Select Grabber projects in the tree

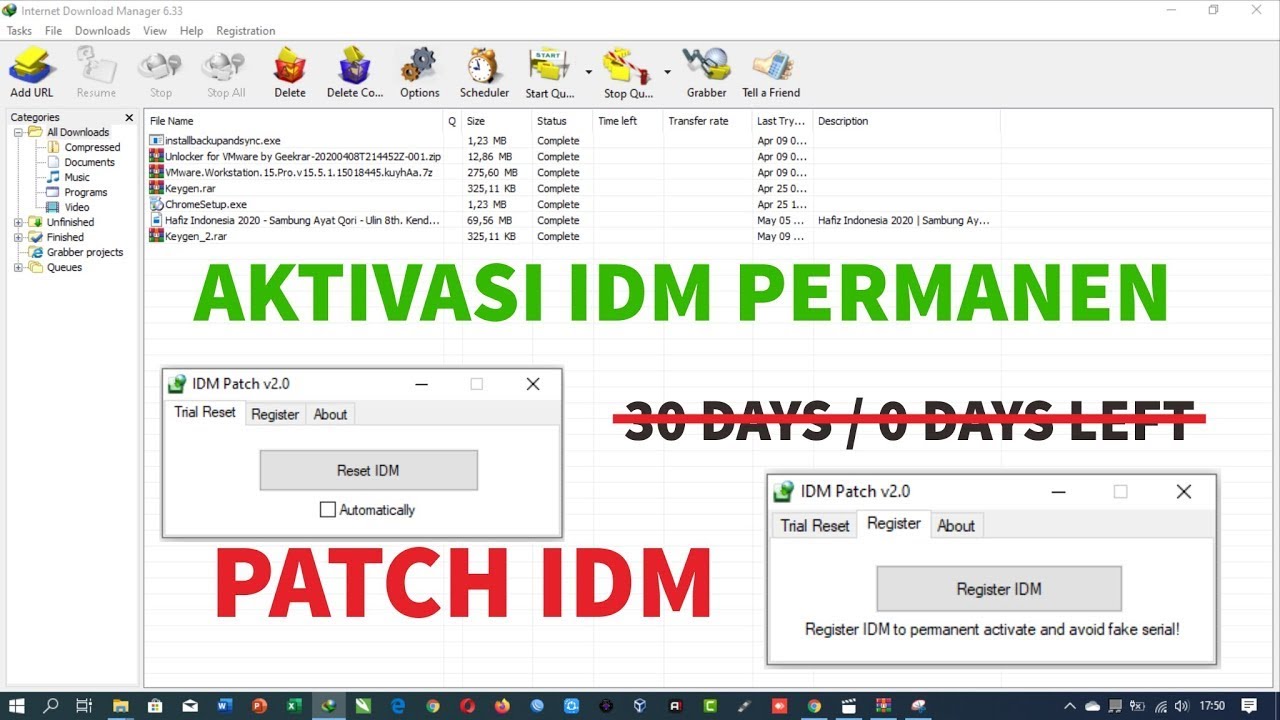coord(76,252)
